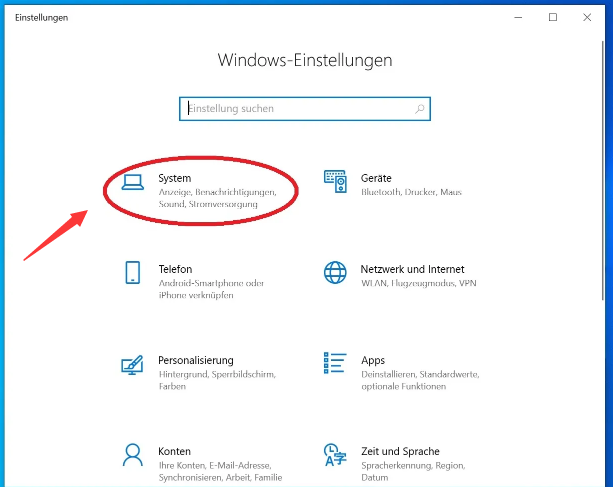Screen dimensions: 613x487
Task: Select the Konten person icon
Action: (133, 455)
